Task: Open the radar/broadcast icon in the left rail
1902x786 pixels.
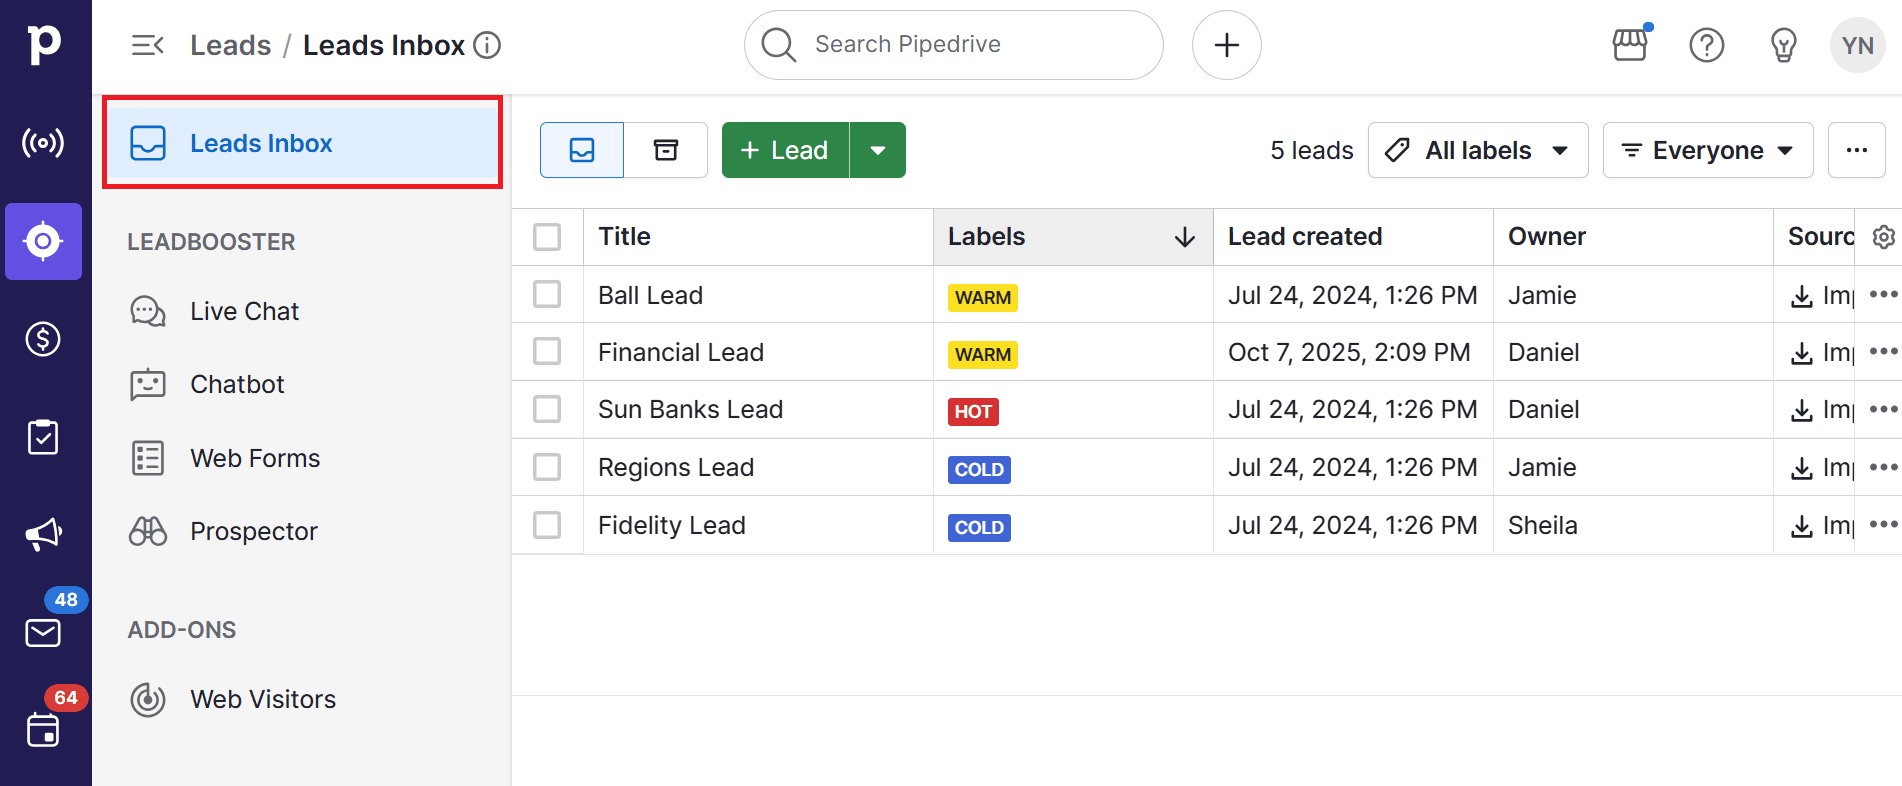Action: [43, 143]
